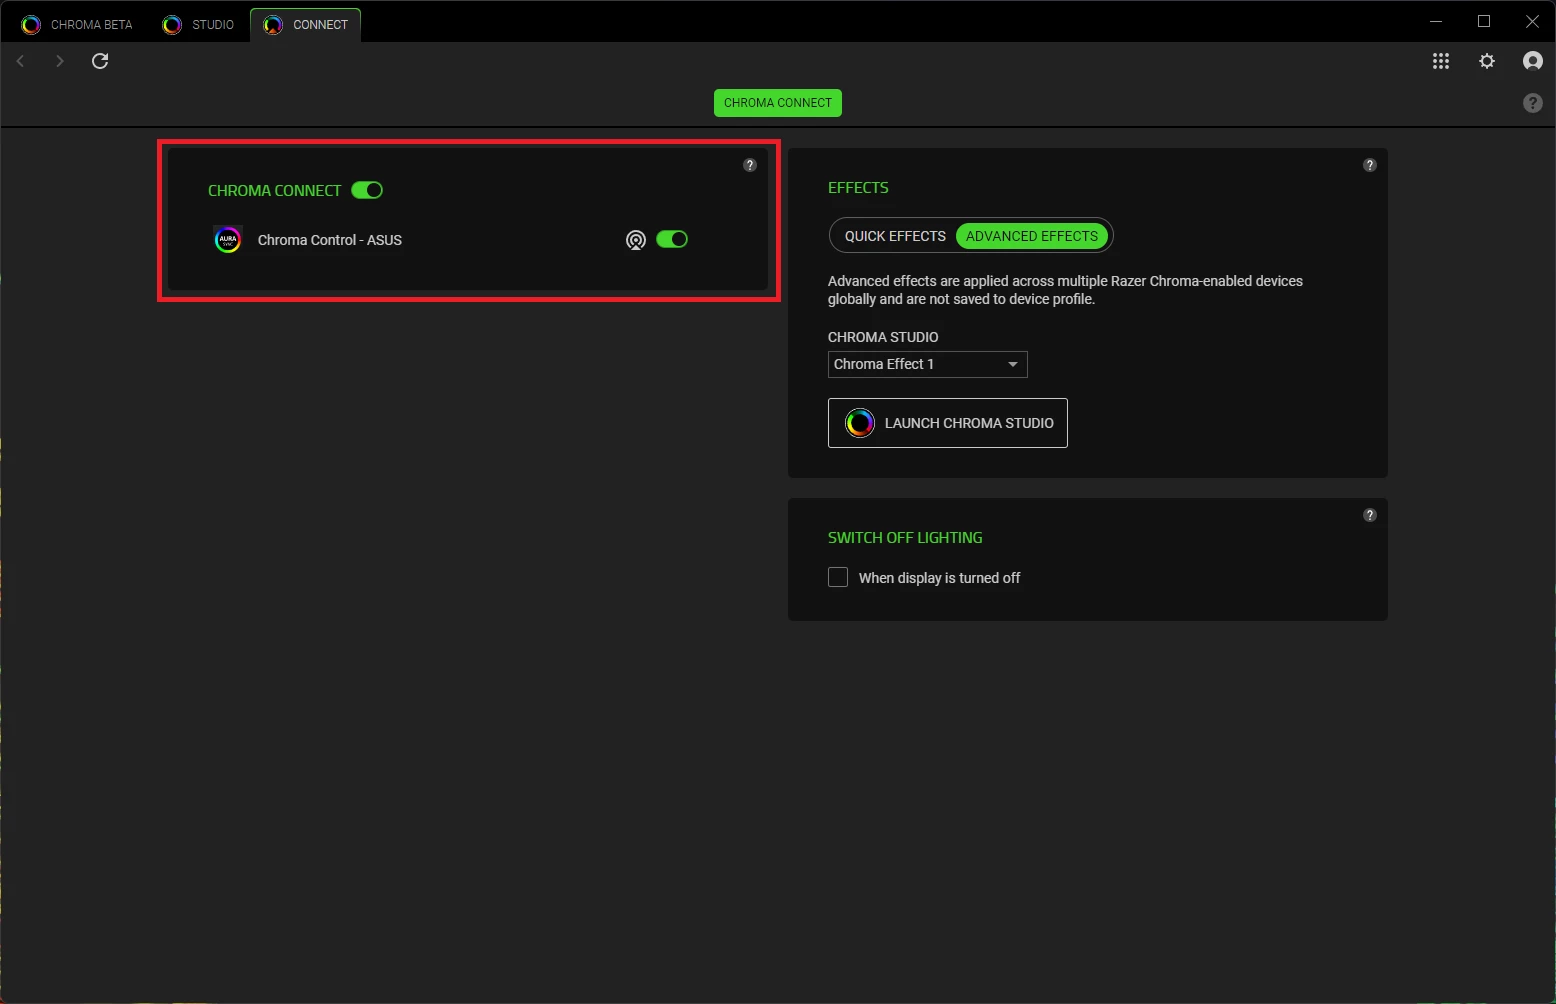Expand the Chroma Effect 1 dropdown

[x=927, y=364]
